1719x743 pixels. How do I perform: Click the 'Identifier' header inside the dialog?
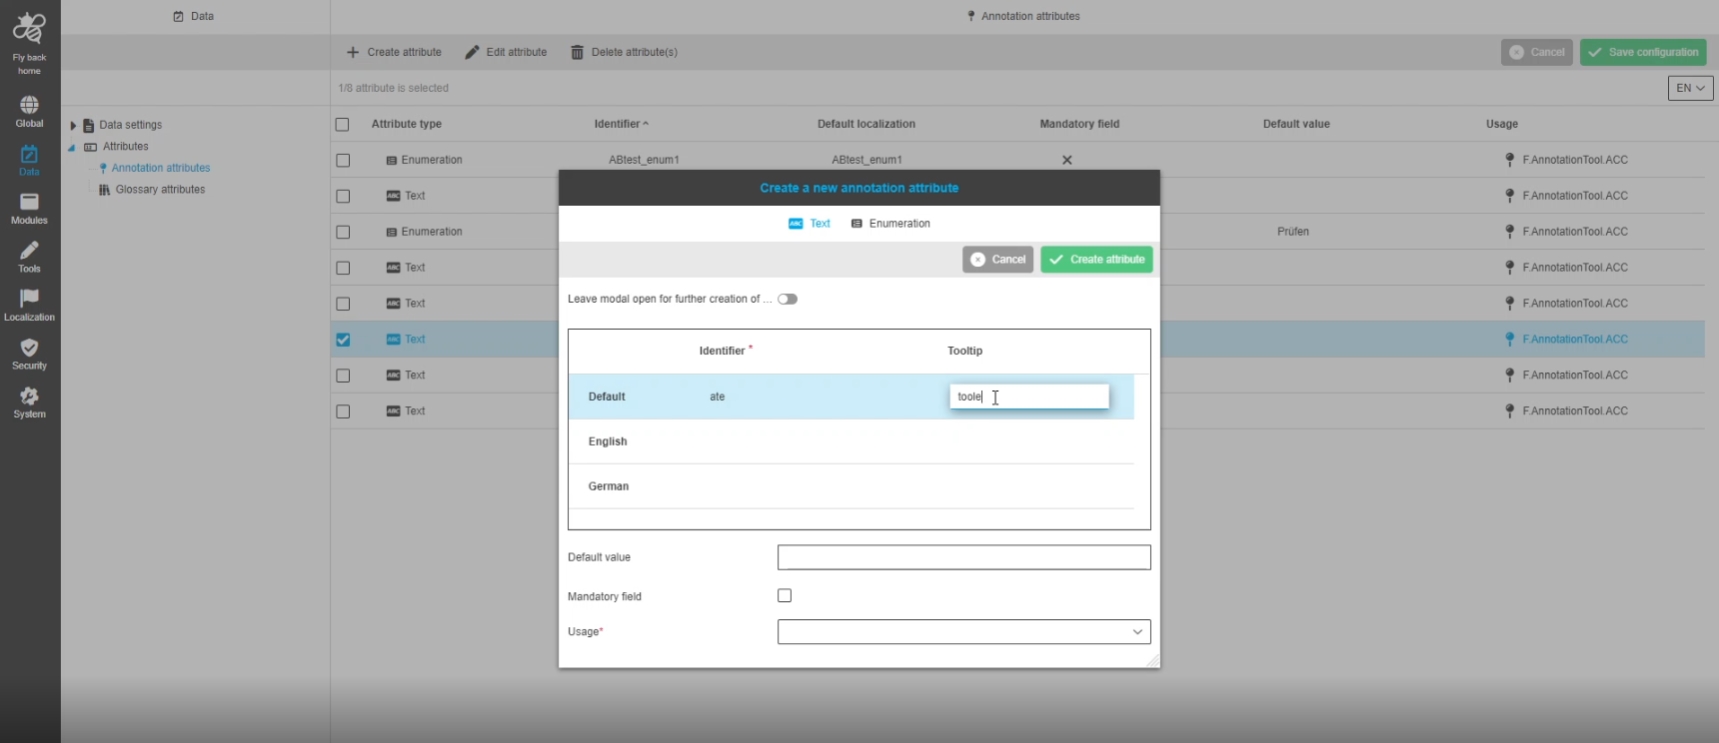pyautogui.click(x=722, y=351)
